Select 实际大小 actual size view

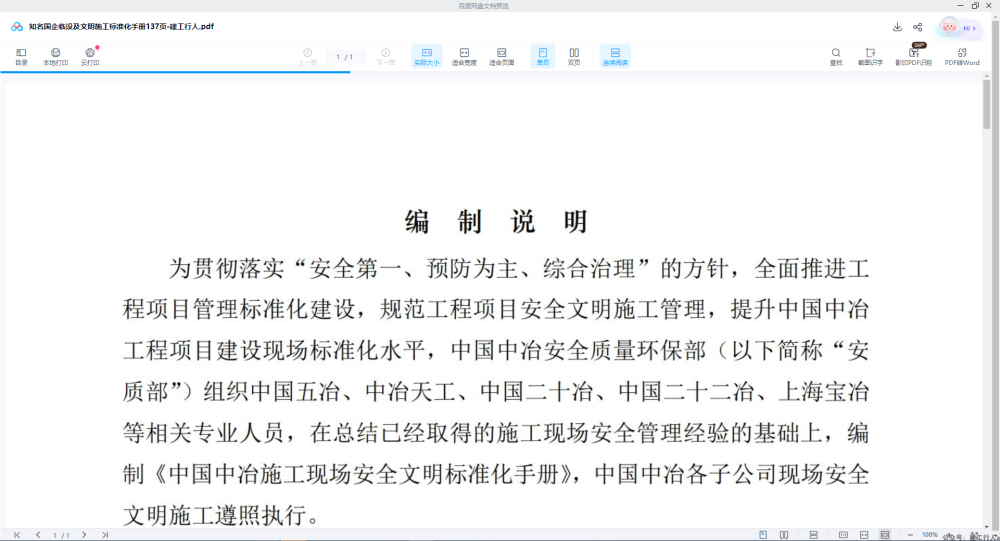tap(427, 56)
